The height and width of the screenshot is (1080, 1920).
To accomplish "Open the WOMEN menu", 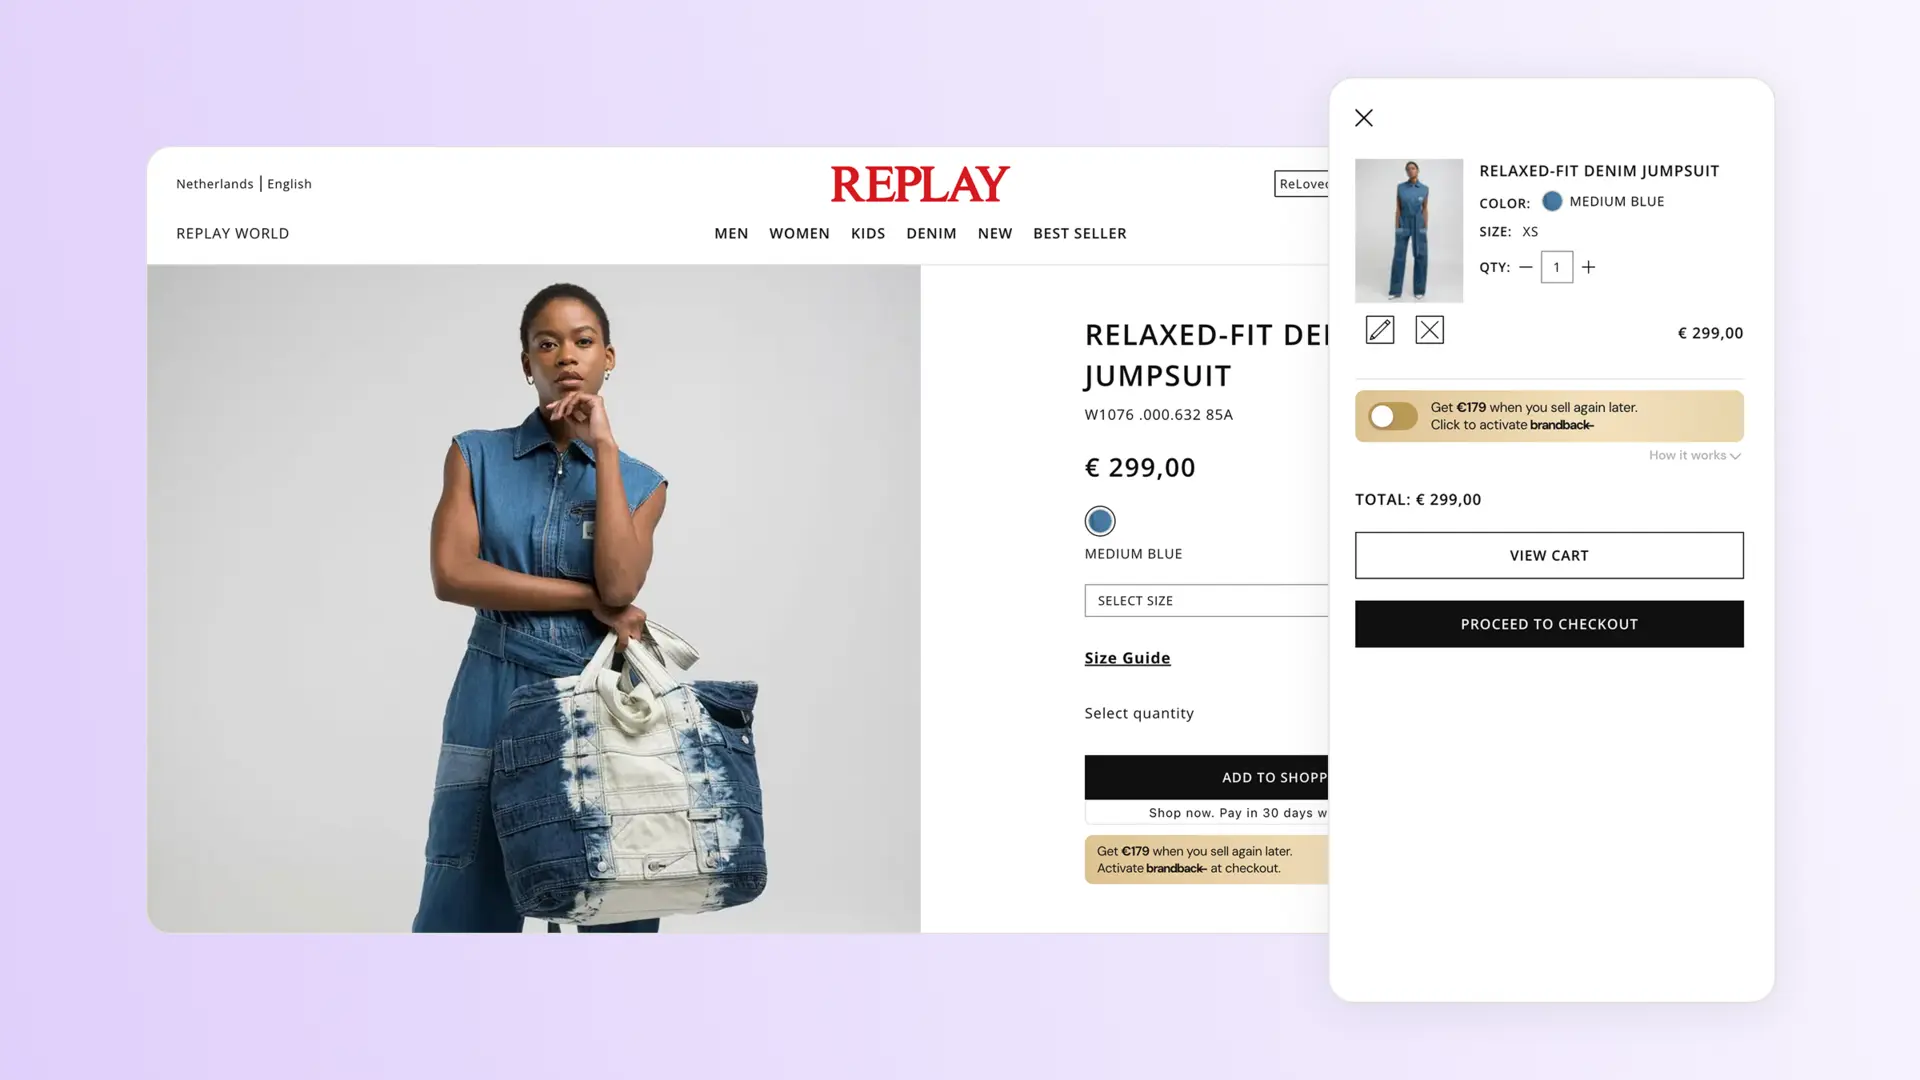I will 799,233.
